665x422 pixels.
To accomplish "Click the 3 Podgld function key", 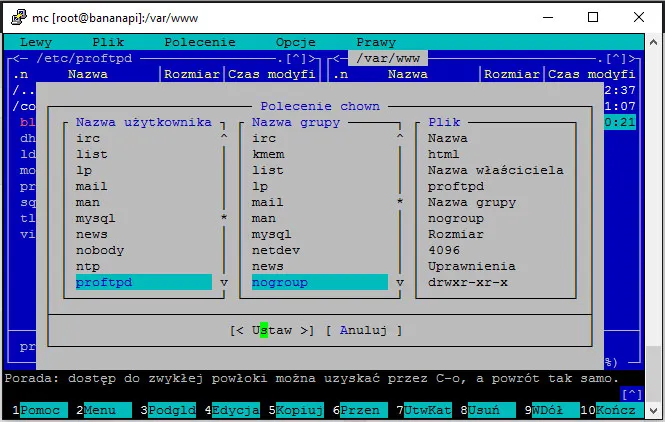I will (x=168, y=410).
